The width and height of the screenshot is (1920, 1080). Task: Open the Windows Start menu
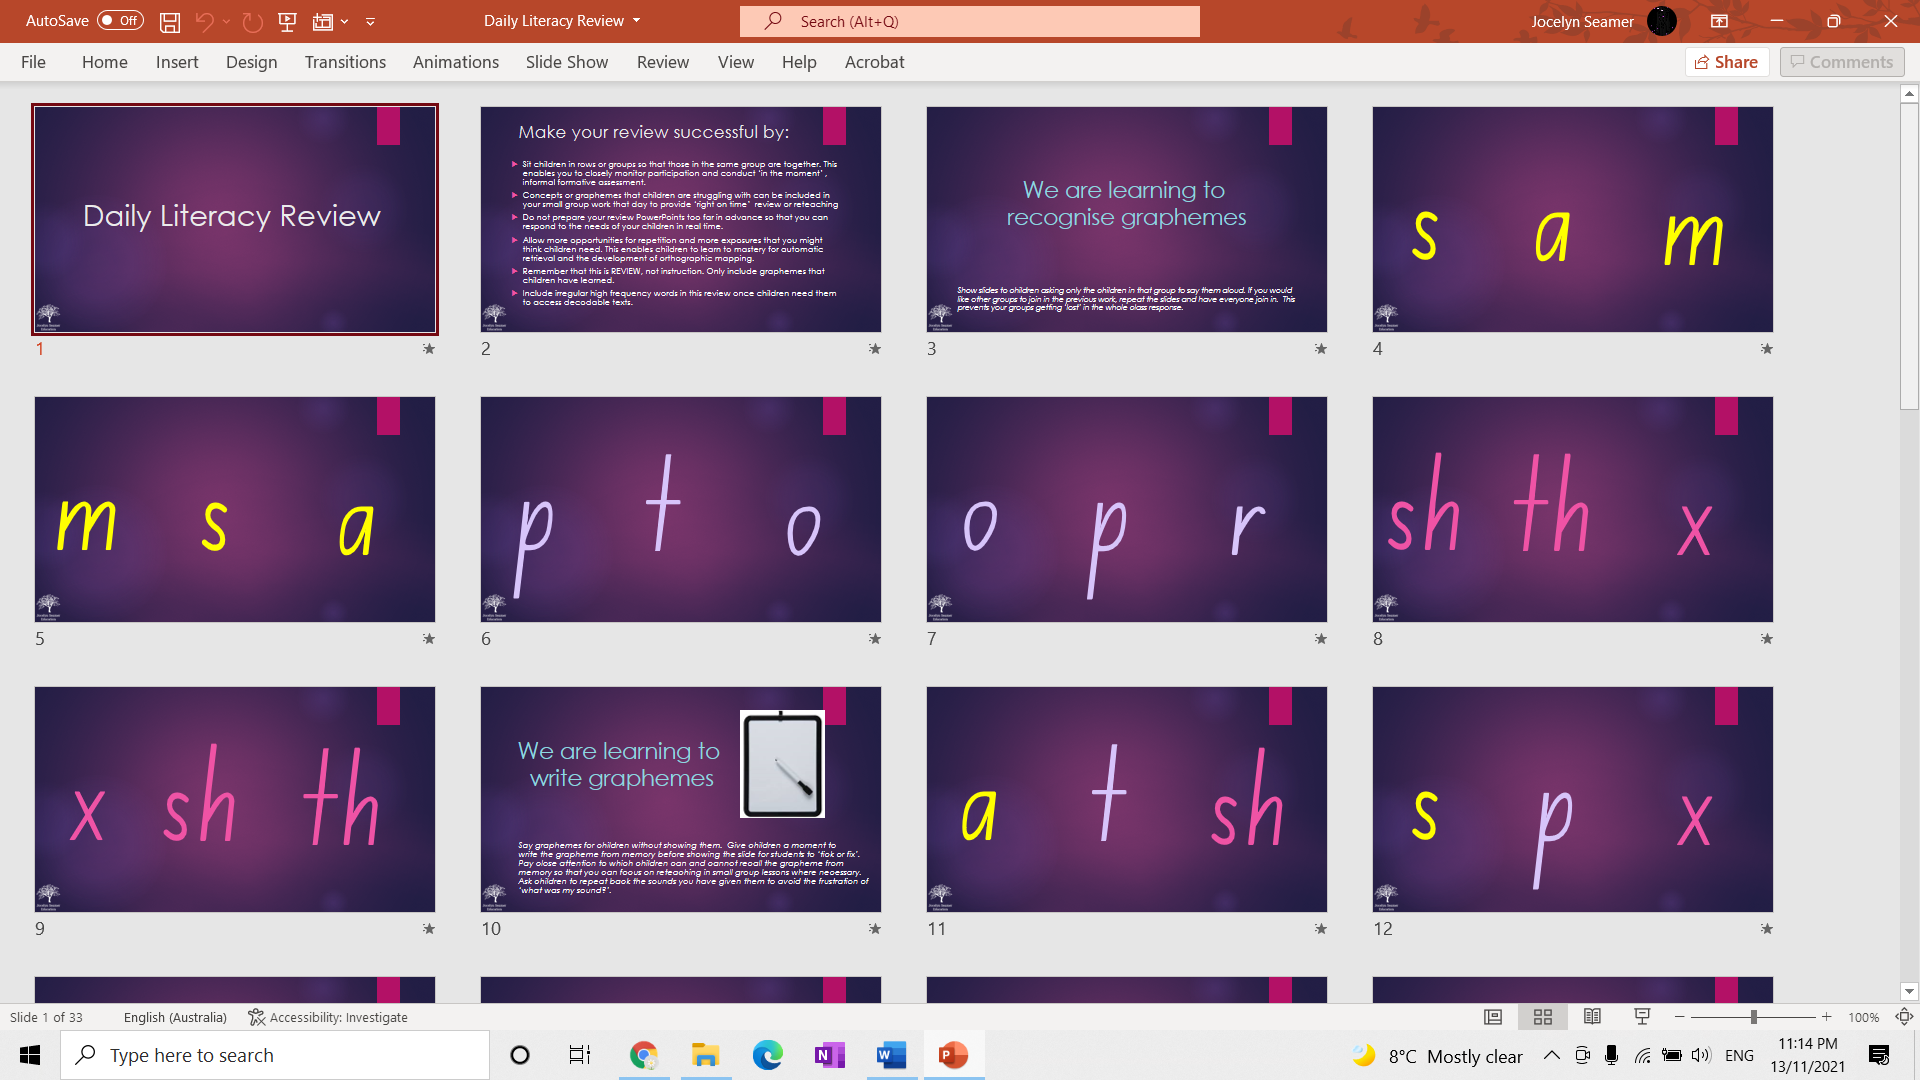coord(30,1055)
